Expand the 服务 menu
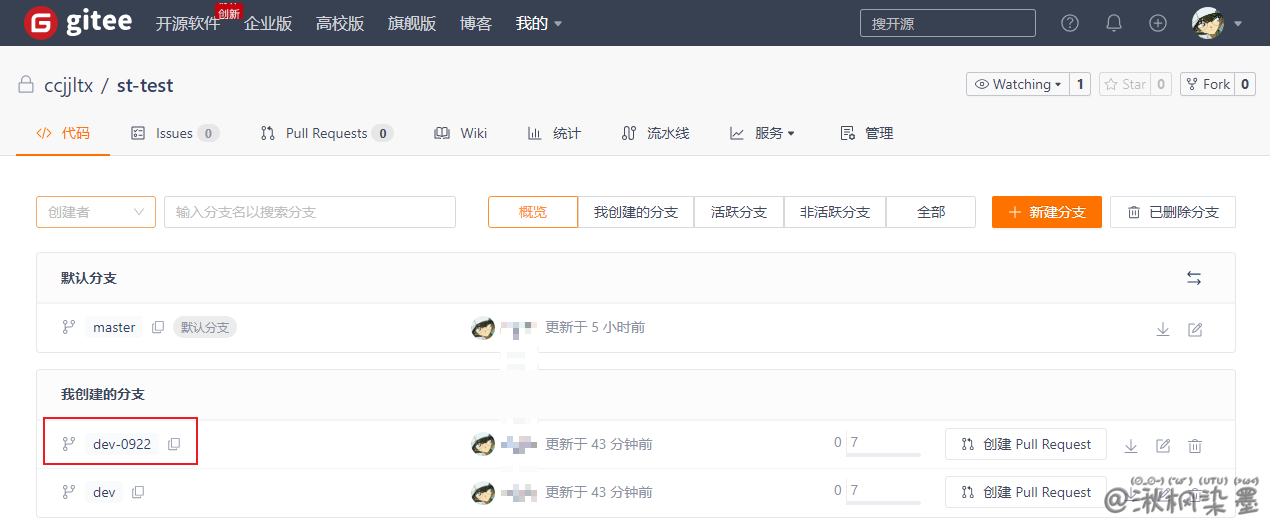This screenshot has width=1270, height=531. 763,133
